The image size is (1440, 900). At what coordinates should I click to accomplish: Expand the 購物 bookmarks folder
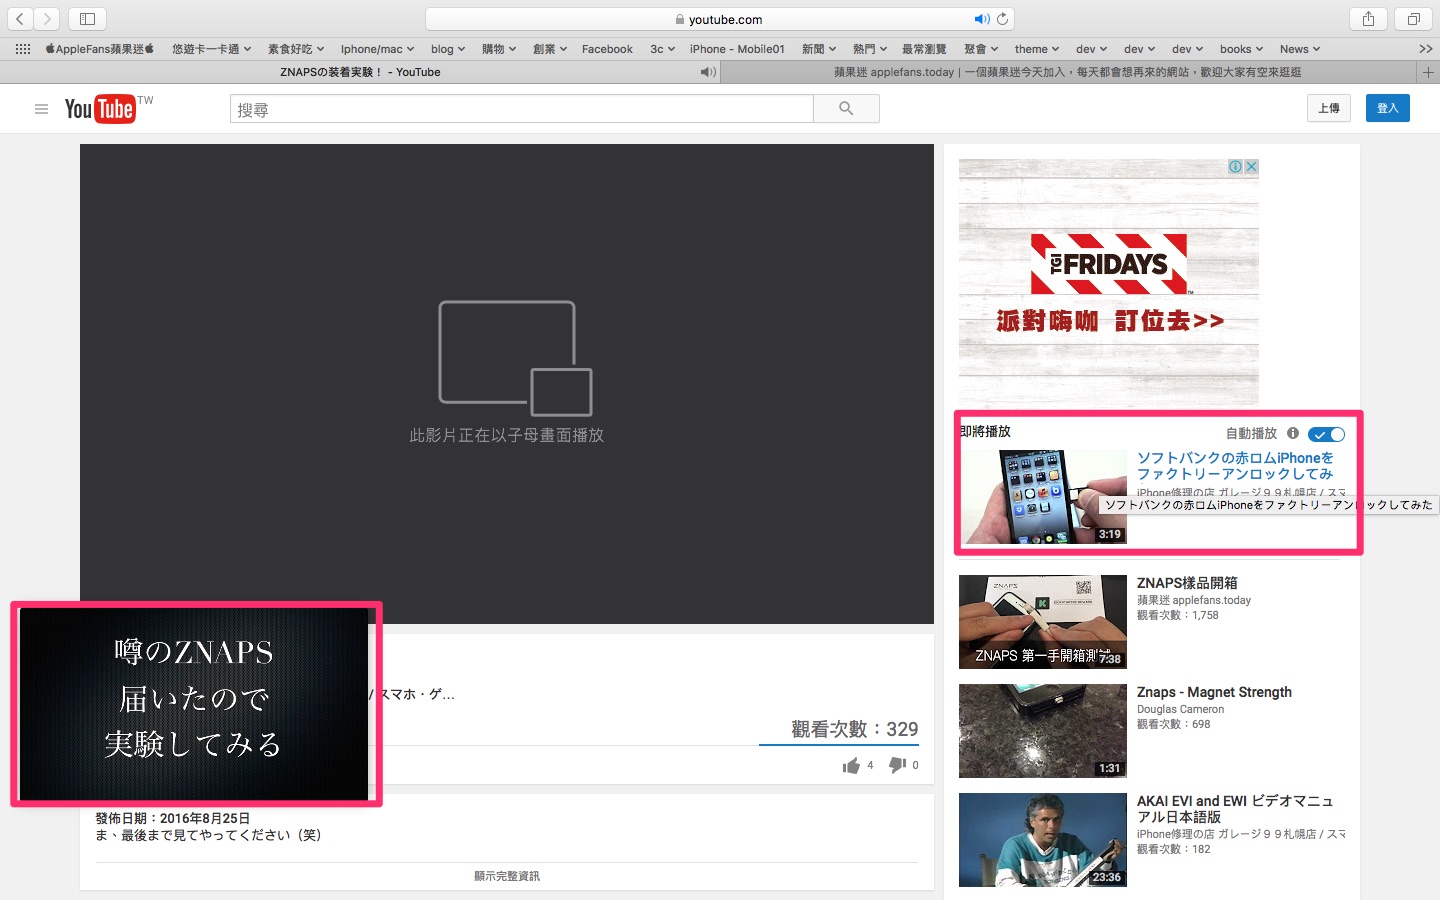click(x=499, y=49)
